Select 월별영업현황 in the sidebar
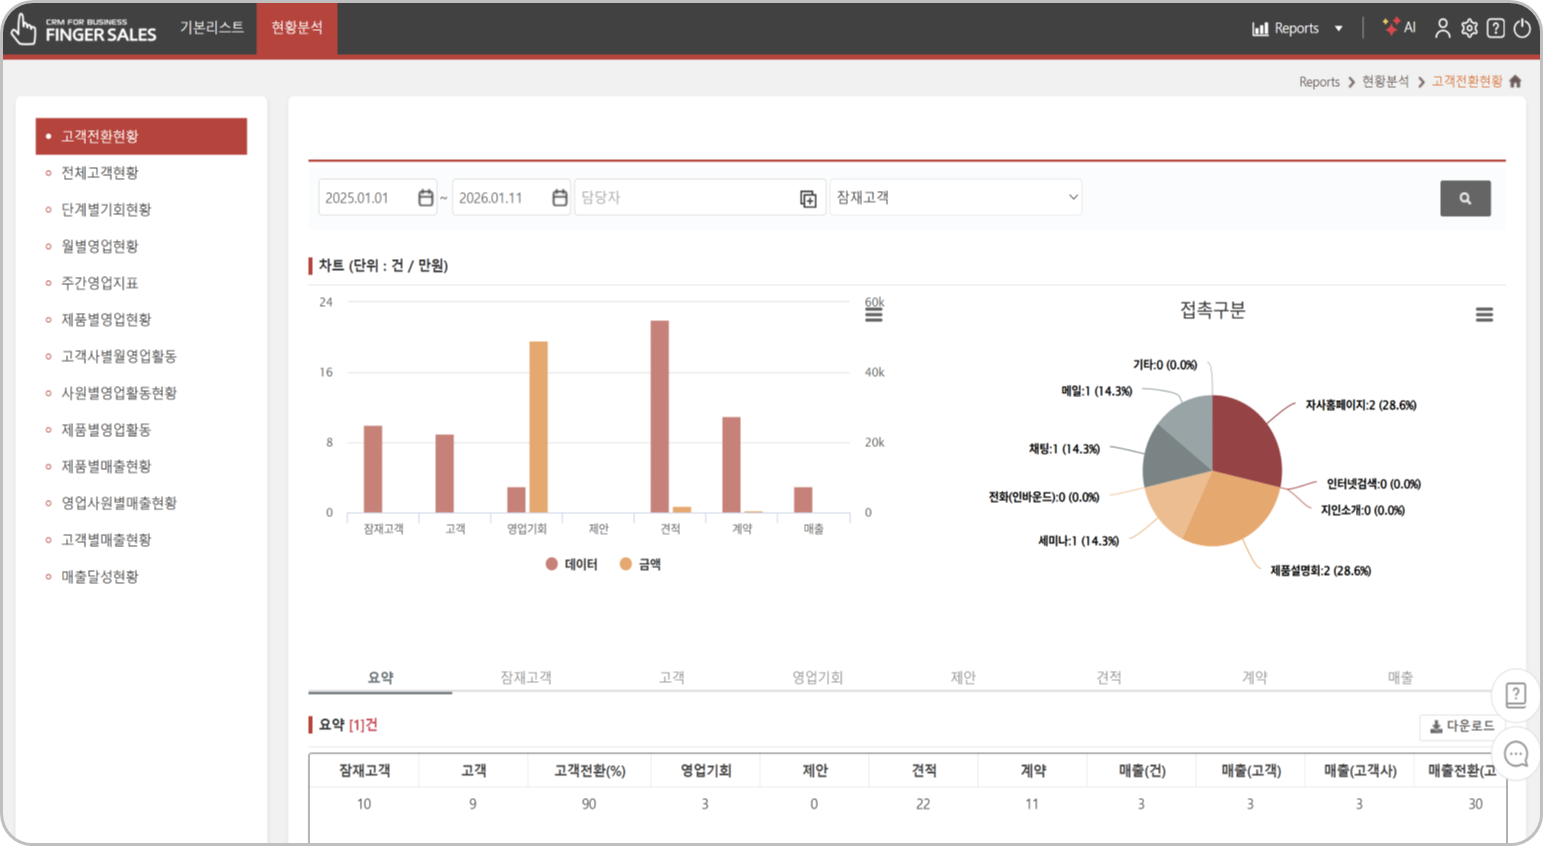 pos(100,246)
